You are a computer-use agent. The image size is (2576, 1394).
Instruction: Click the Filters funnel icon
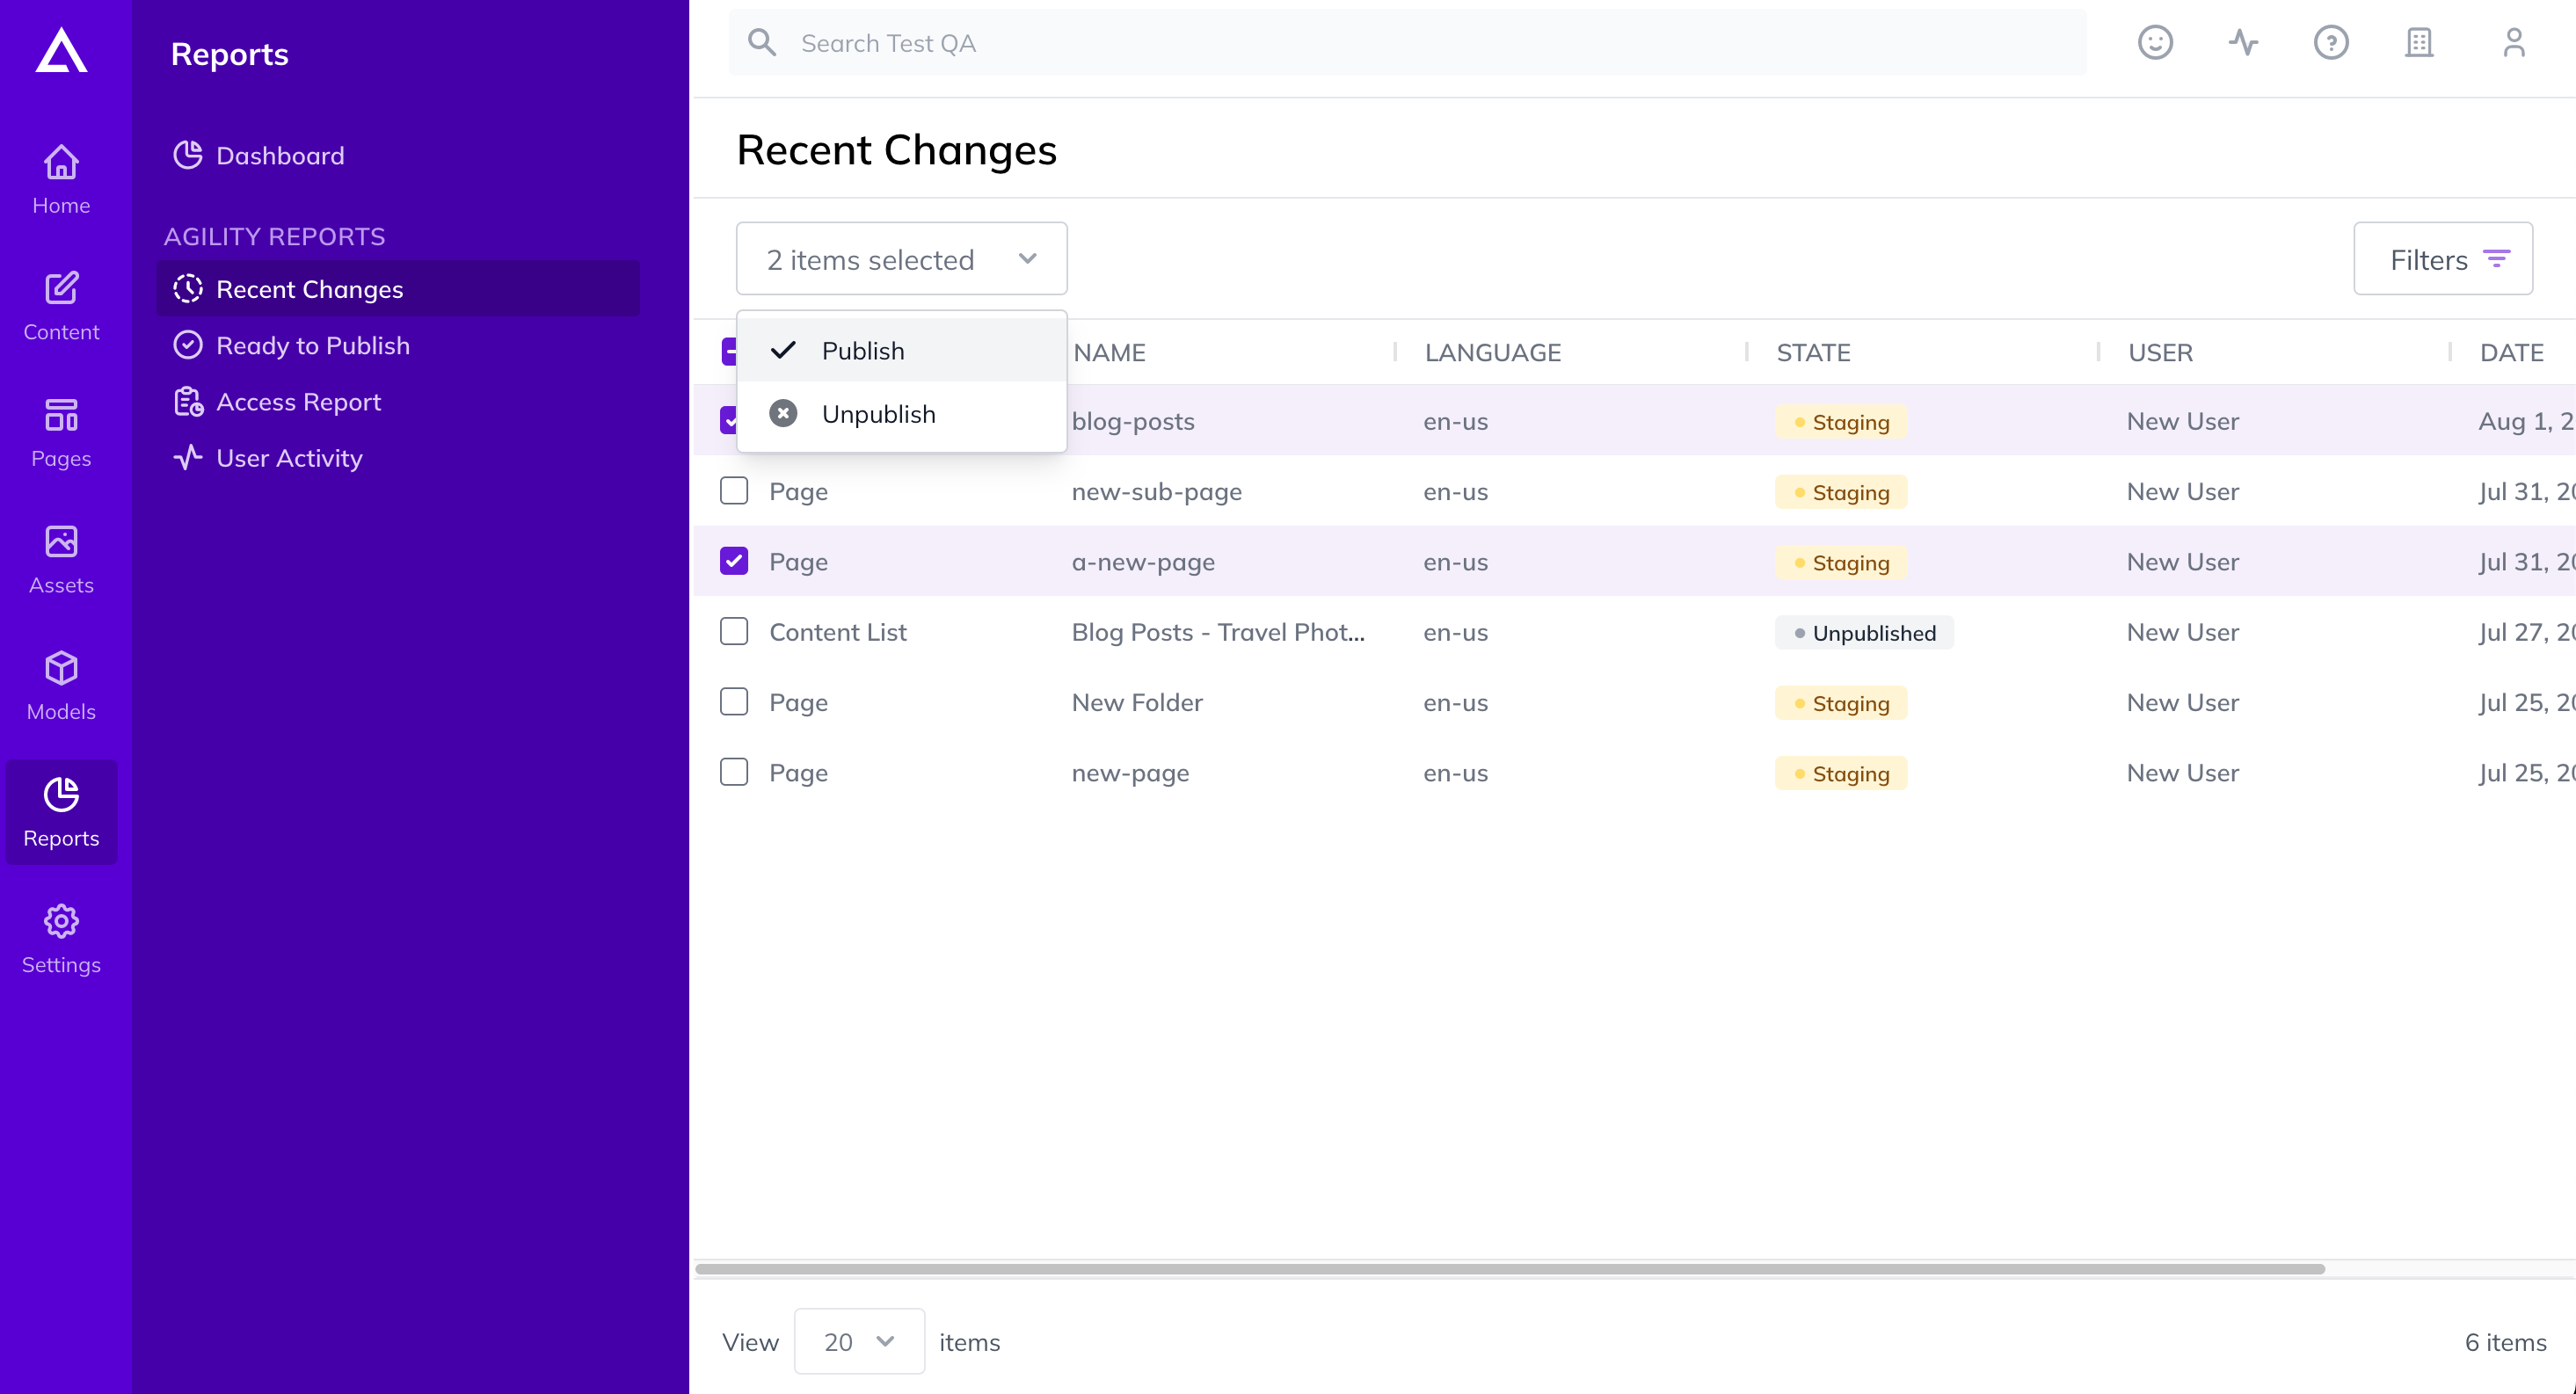tap(2497, 259)
